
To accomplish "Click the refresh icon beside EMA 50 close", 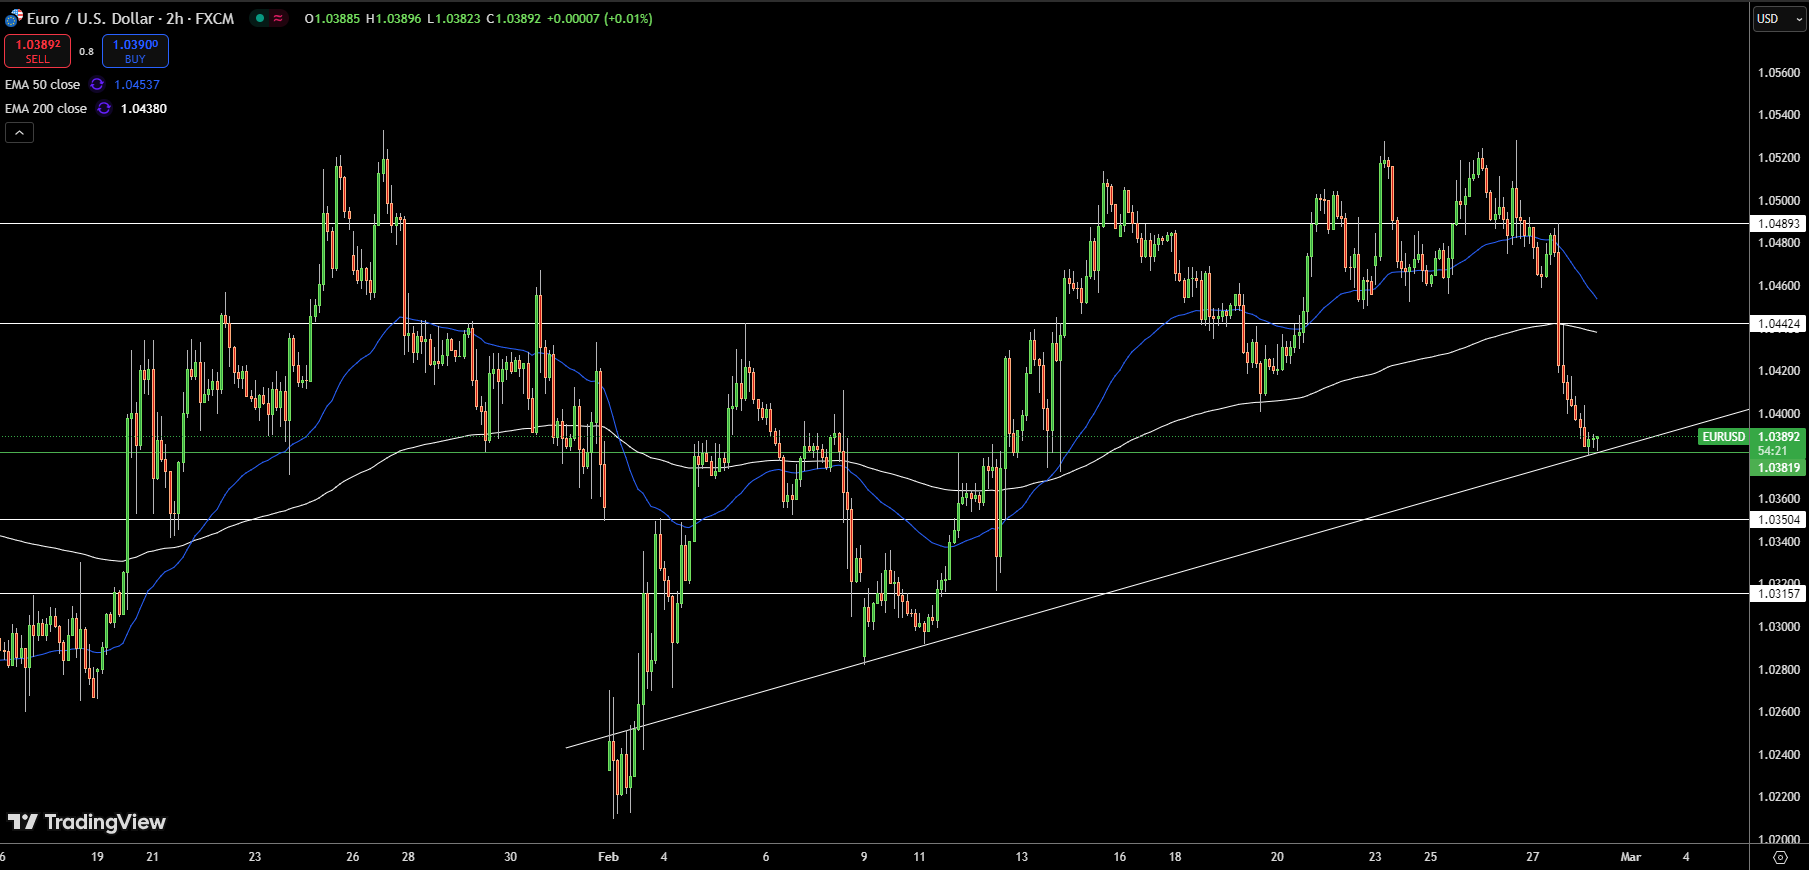I will tap(97, 84).
